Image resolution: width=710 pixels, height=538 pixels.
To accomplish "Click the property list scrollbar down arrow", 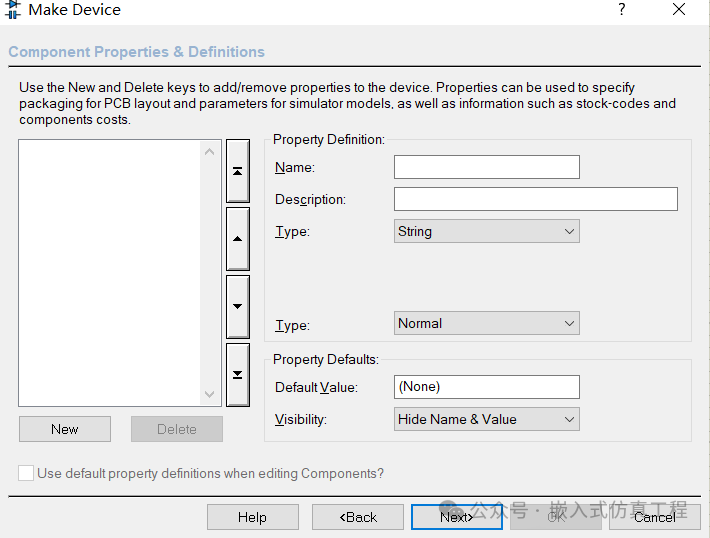I will click(210, 394).
